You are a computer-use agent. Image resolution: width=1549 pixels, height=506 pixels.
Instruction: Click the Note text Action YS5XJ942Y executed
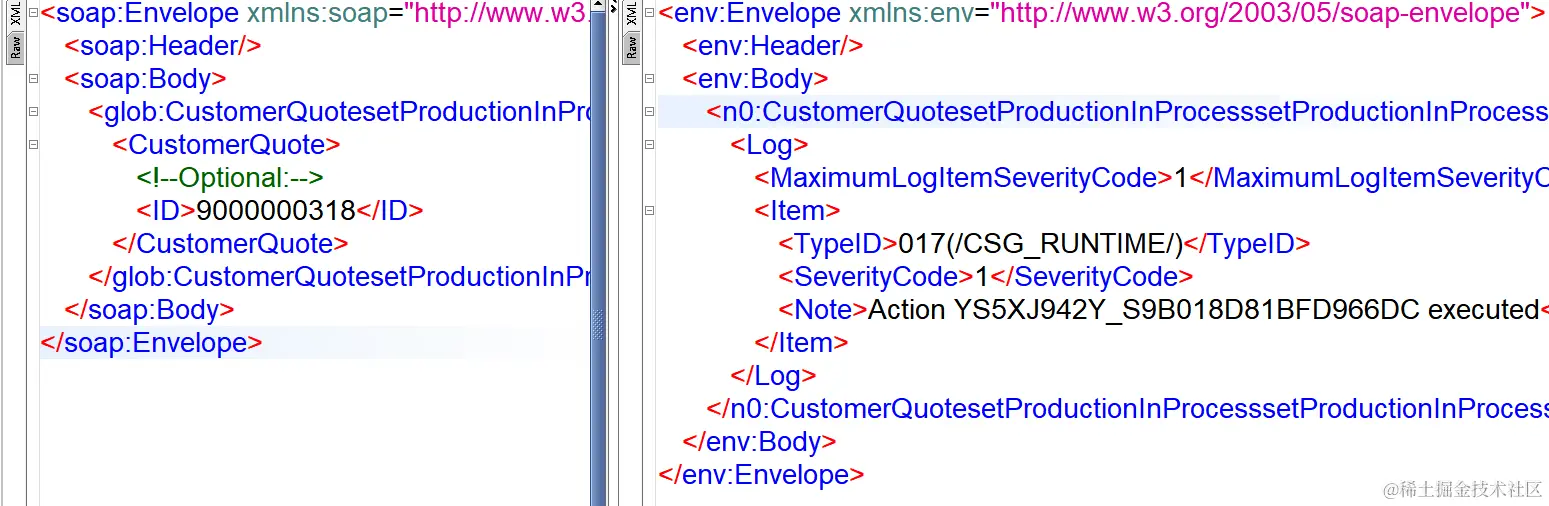1203,310
